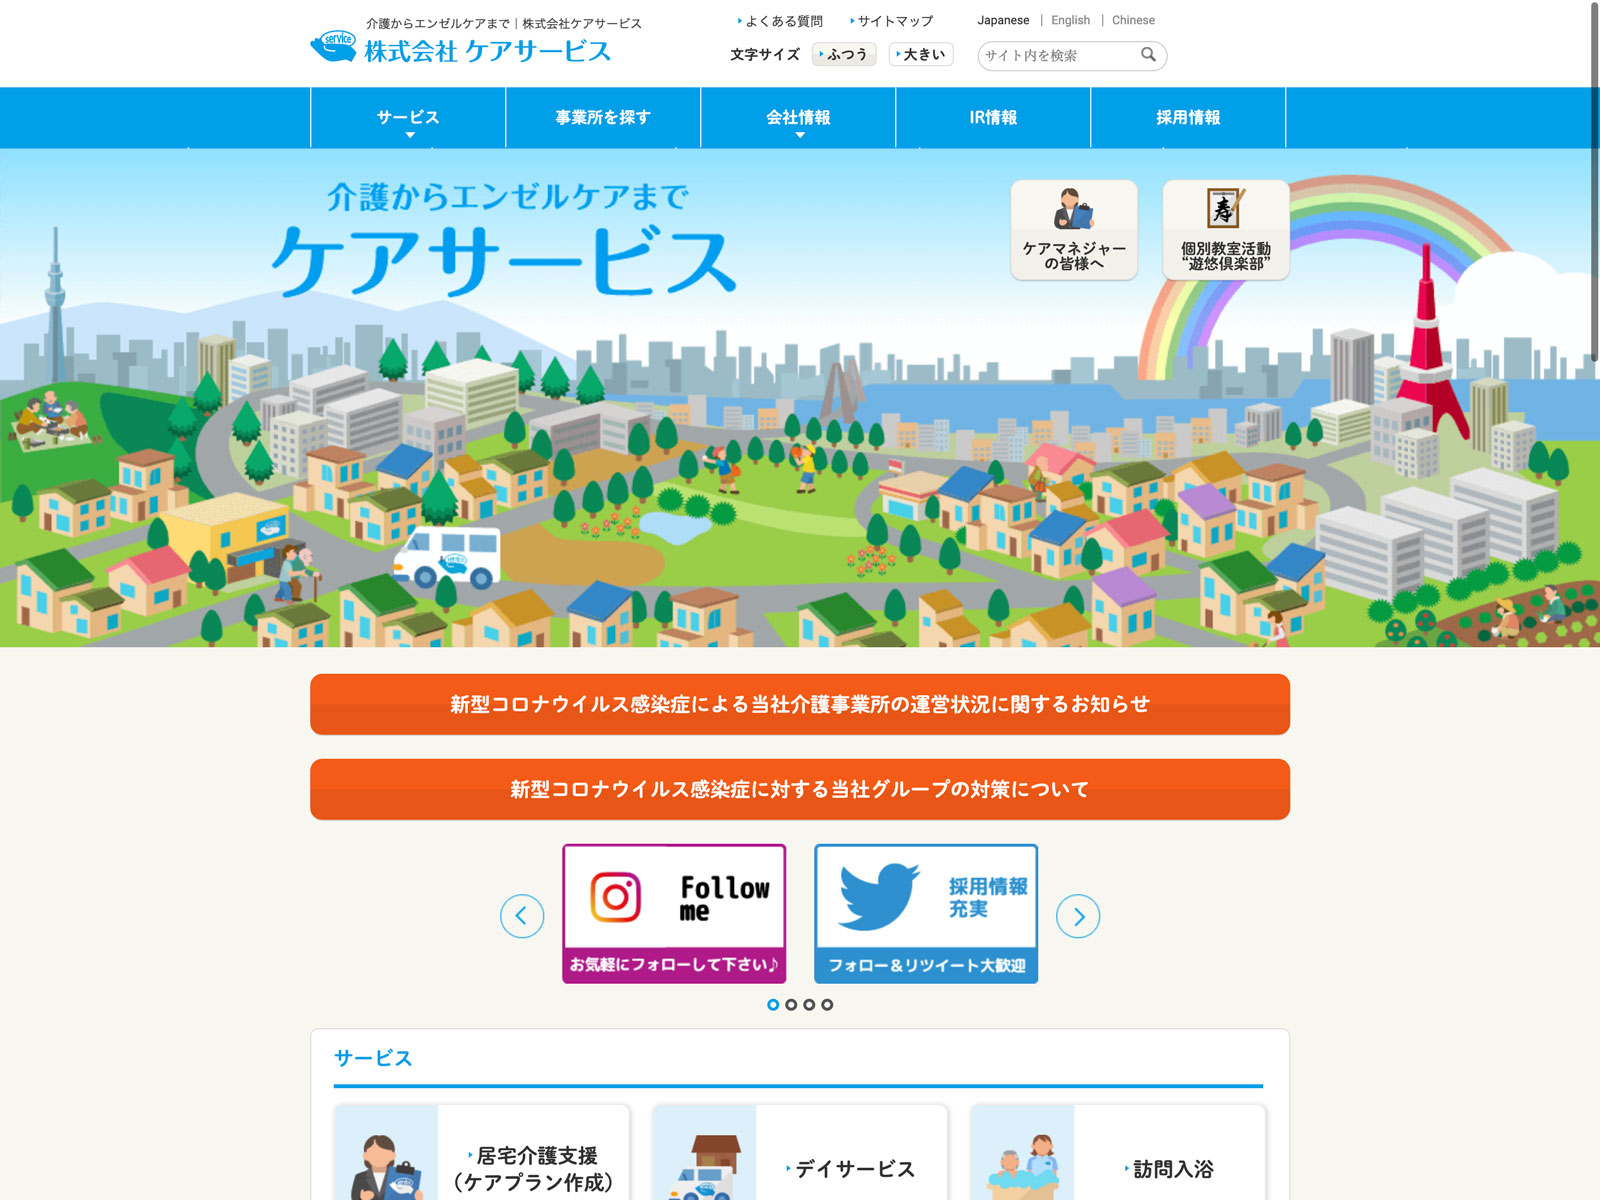
Task: Show previous banner with left arrow
Action: tap(522, 916)
